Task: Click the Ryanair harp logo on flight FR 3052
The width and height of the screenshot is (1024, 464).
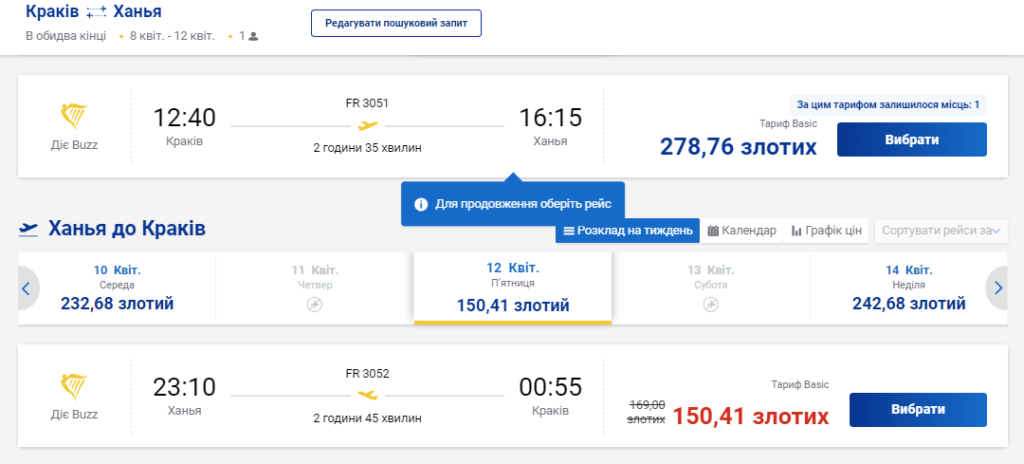Action: pos(74,387)
